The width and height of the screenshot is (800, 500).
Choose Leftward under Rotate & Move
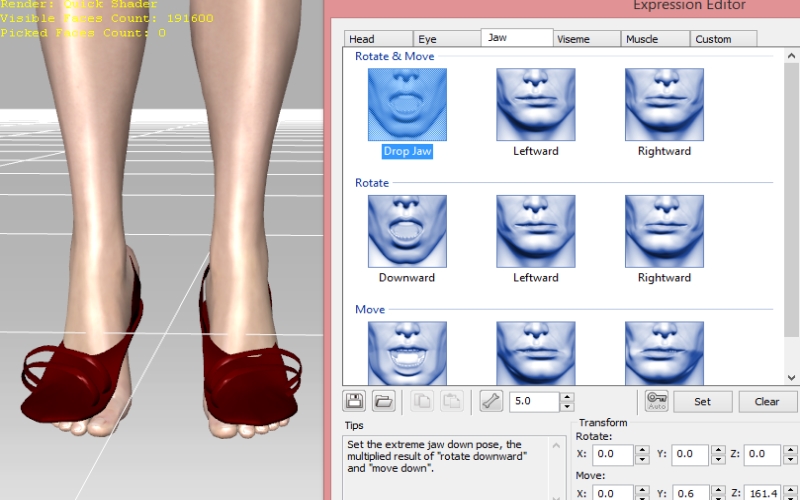click(535, 104)
